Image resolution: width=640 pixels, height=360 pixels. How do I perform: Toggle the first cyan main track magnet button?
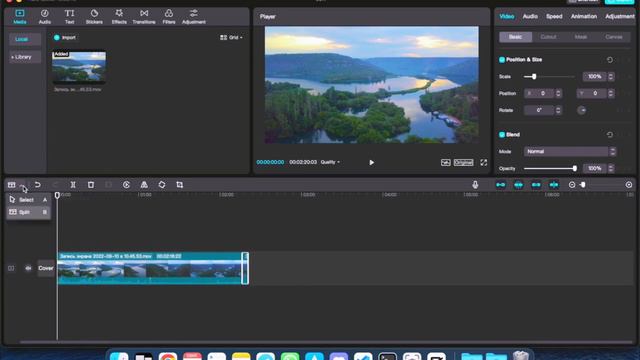click(x=500, y=185)
